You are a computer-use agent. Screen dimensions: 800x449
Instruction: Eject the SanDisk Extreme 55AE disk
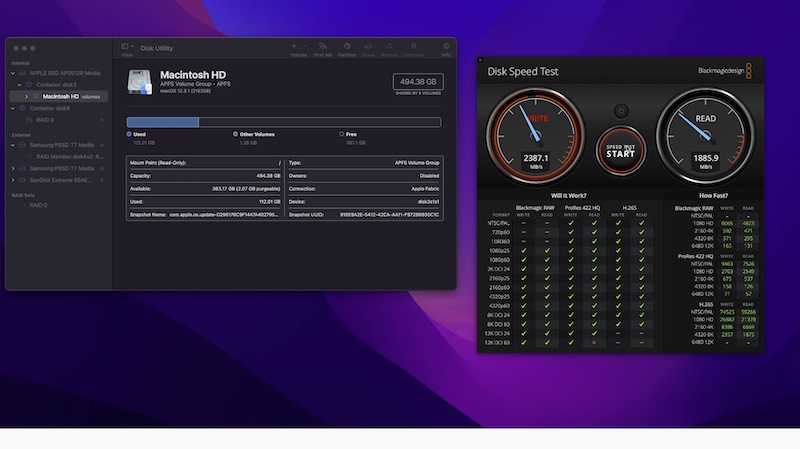coord(102,180)
